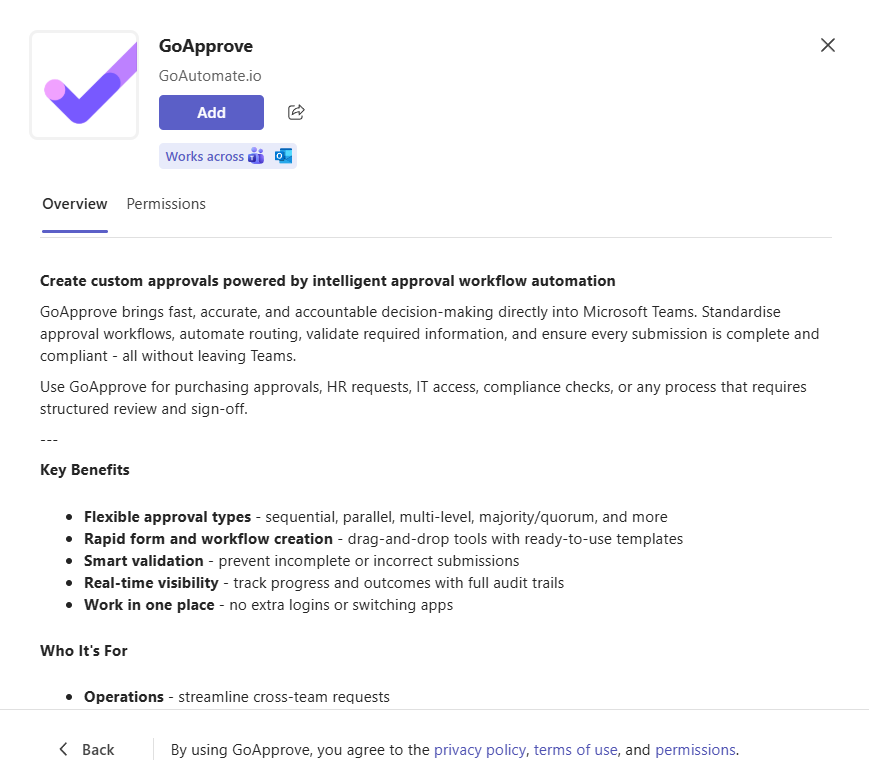Viewport: 869px width, 781px height.
Task: Click the "Create custom approvals" headline
Action: pos(328,281)
